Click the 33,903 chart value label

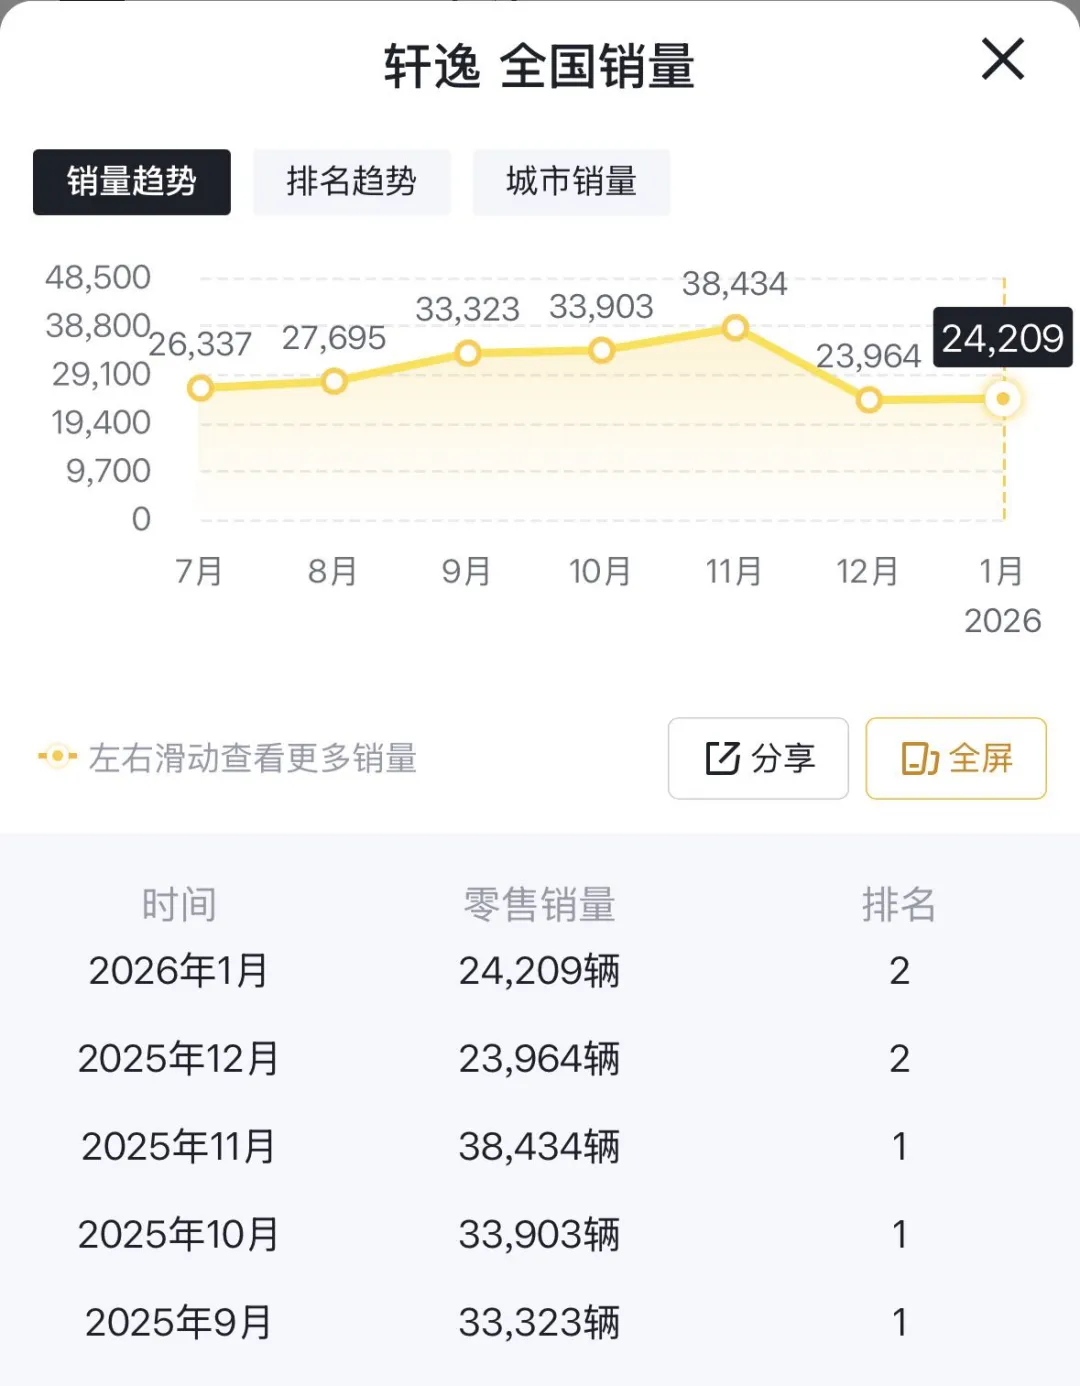pos(601,306)
